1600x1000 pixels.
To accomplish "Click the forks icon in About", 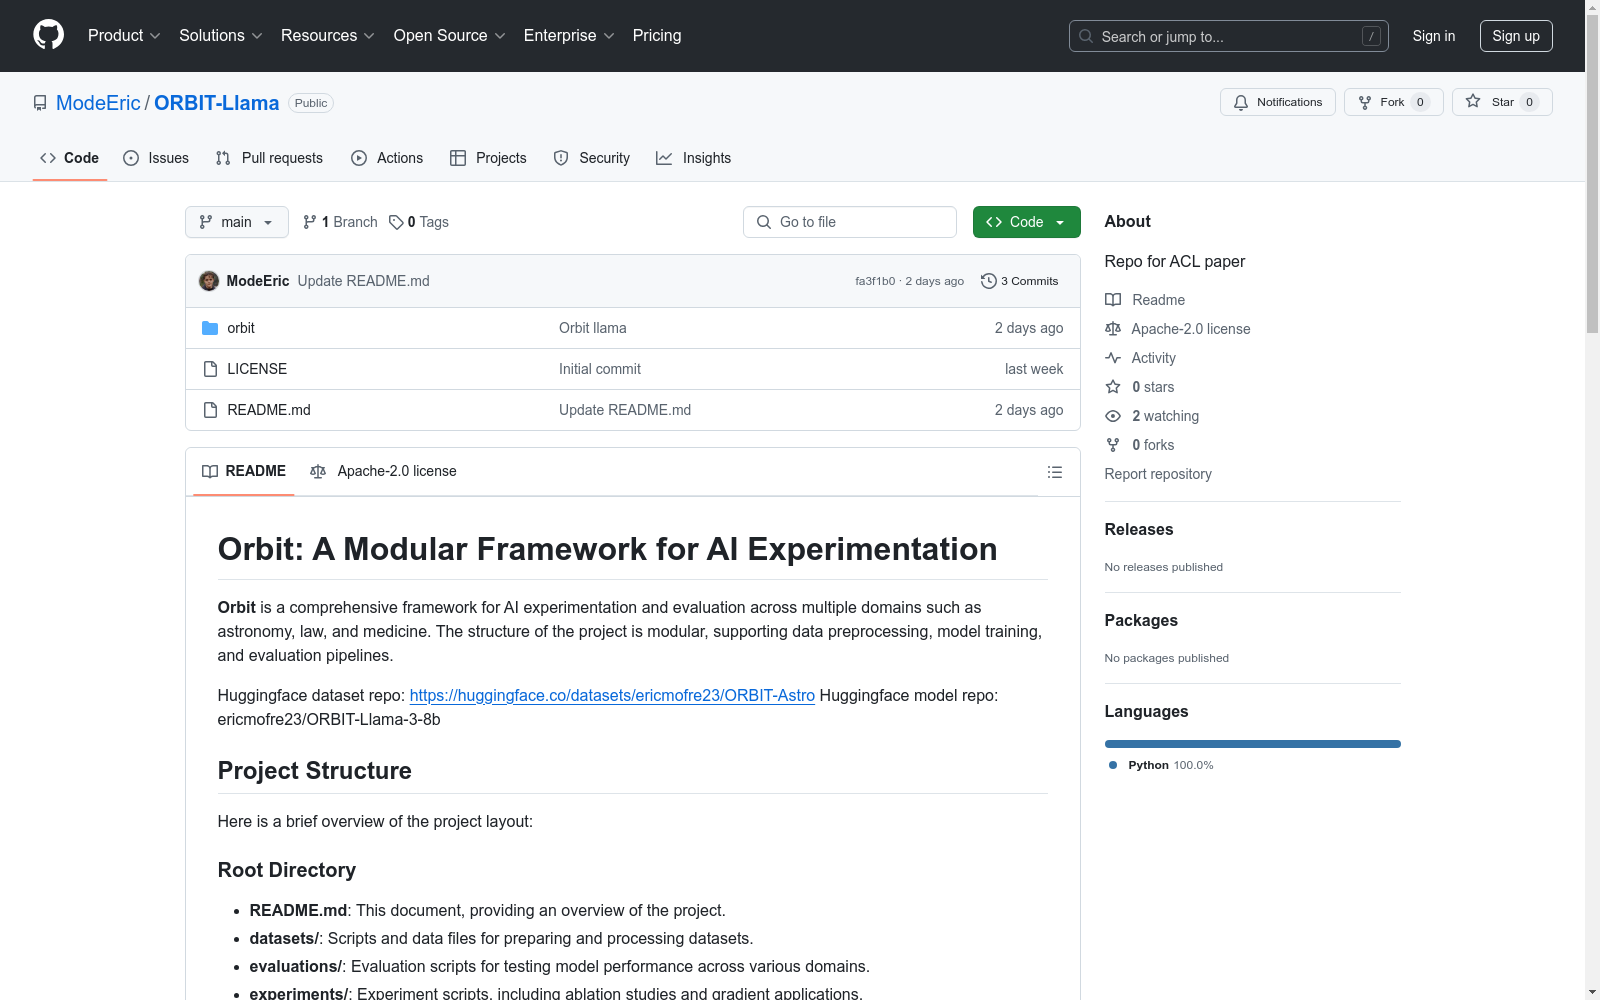I will 1113,445.
